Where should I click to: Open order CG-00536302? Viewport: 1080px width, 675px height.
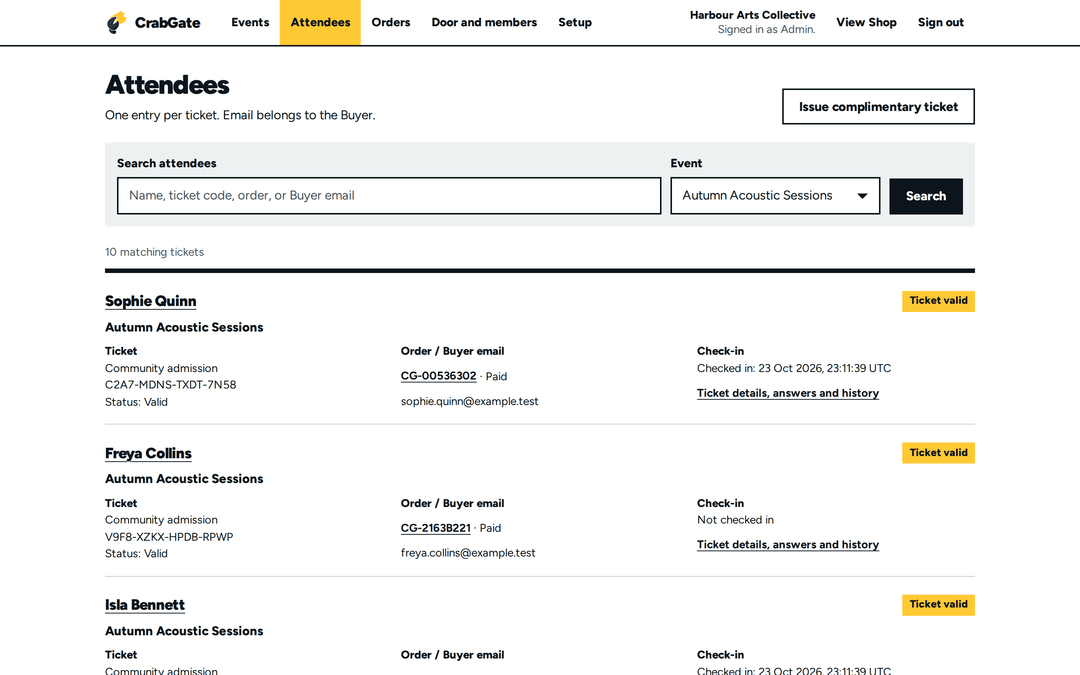click(438, 376)
